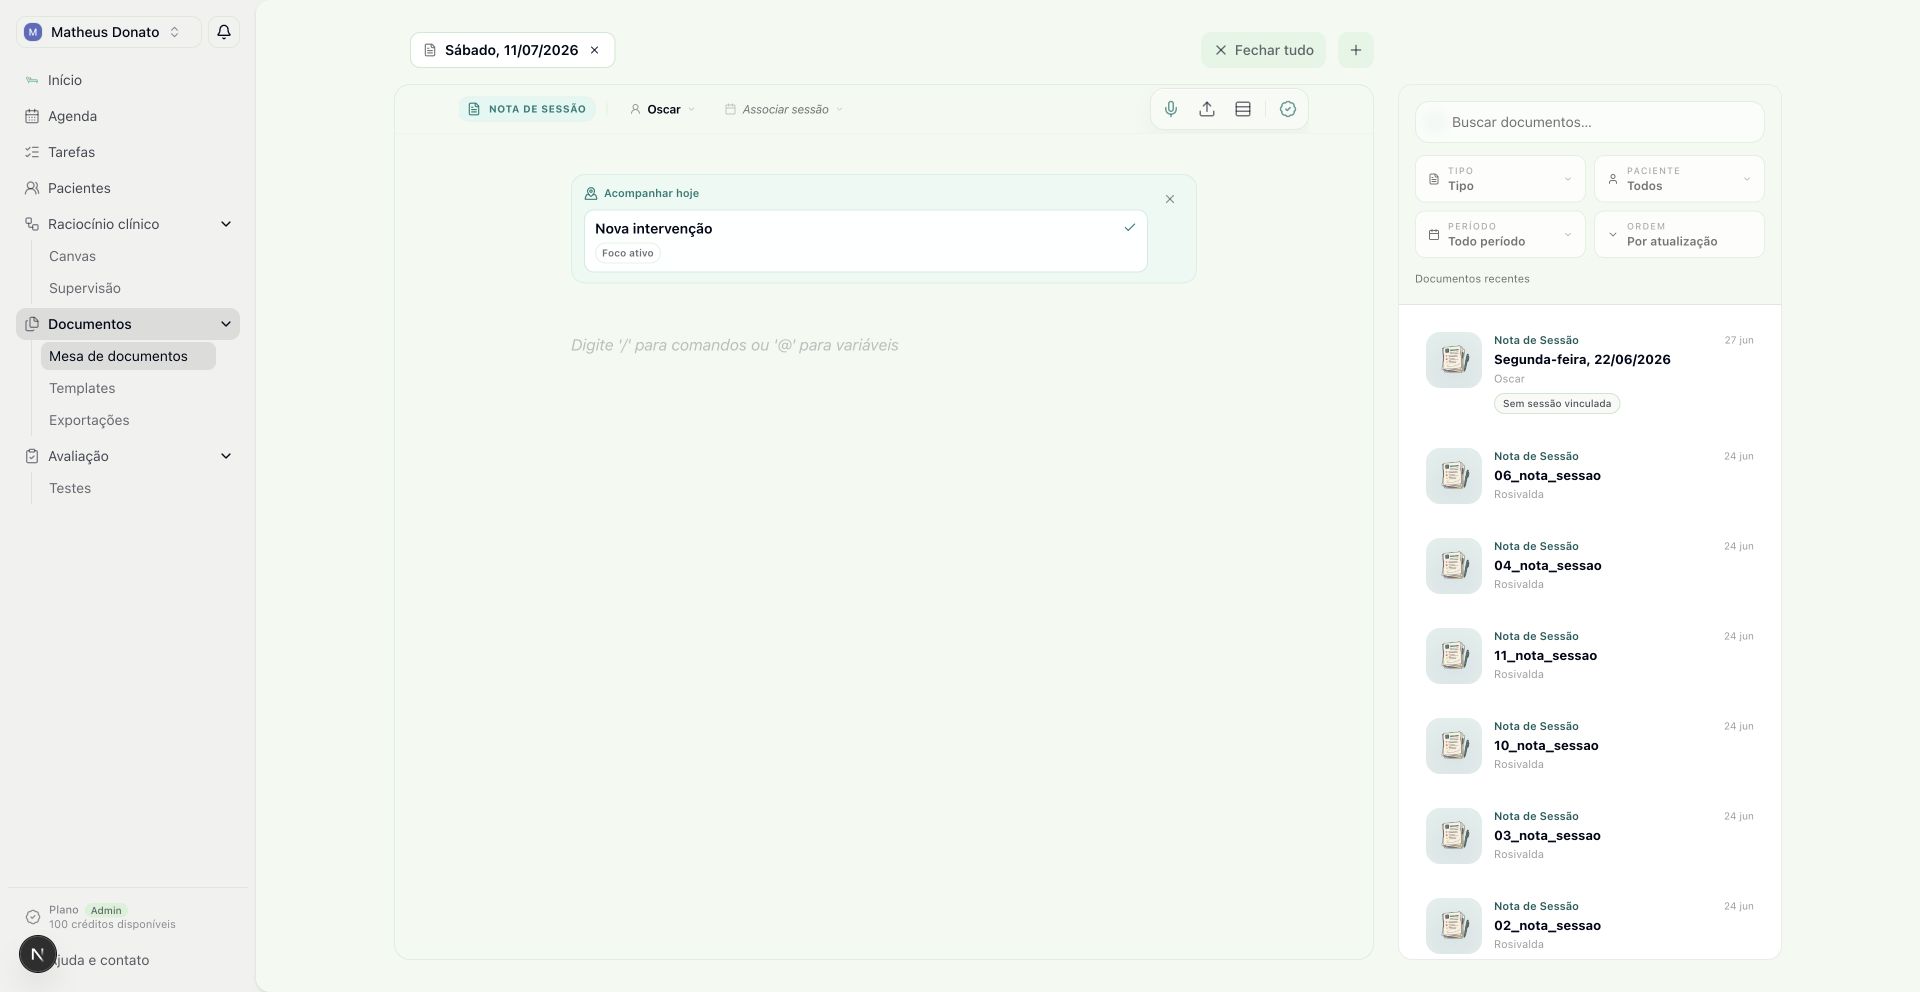1920x992 pixels.
Task: Open the layout panel icon in the note toolbar
Action: (x=1243, y=109)
